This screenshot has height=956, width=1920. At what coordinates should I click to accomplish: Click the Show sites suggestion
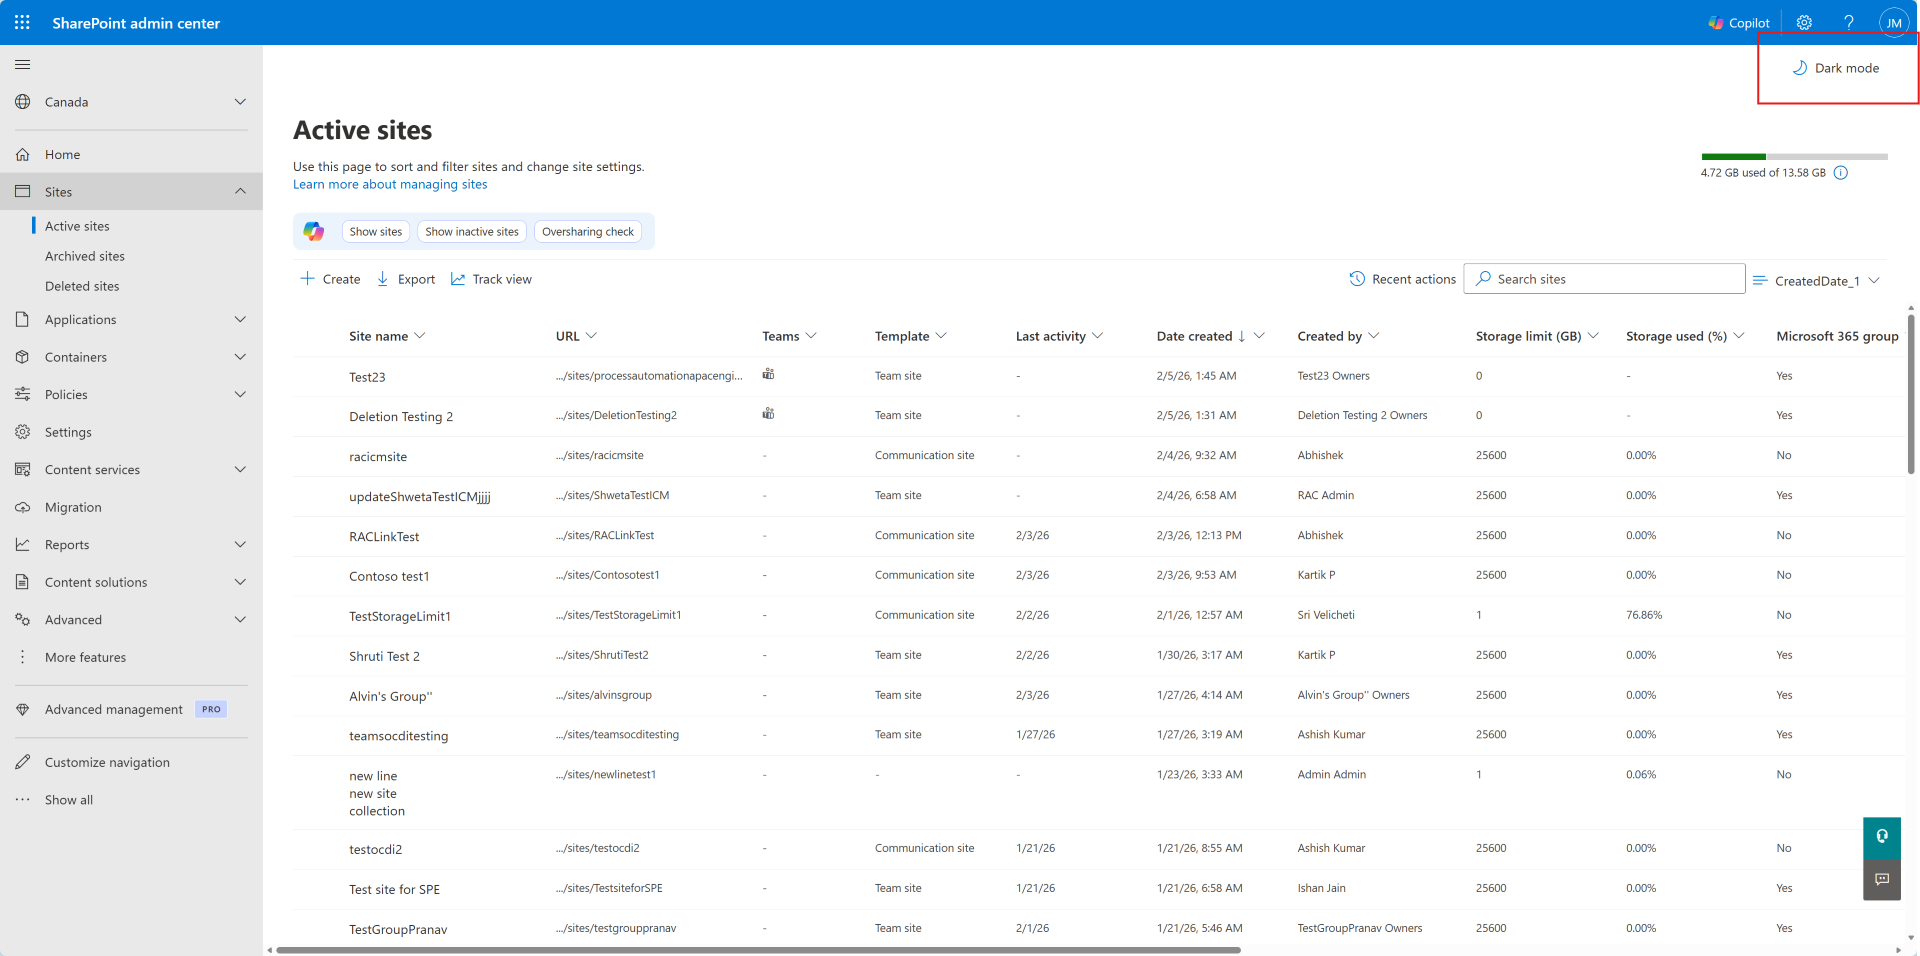pos(376,231)
